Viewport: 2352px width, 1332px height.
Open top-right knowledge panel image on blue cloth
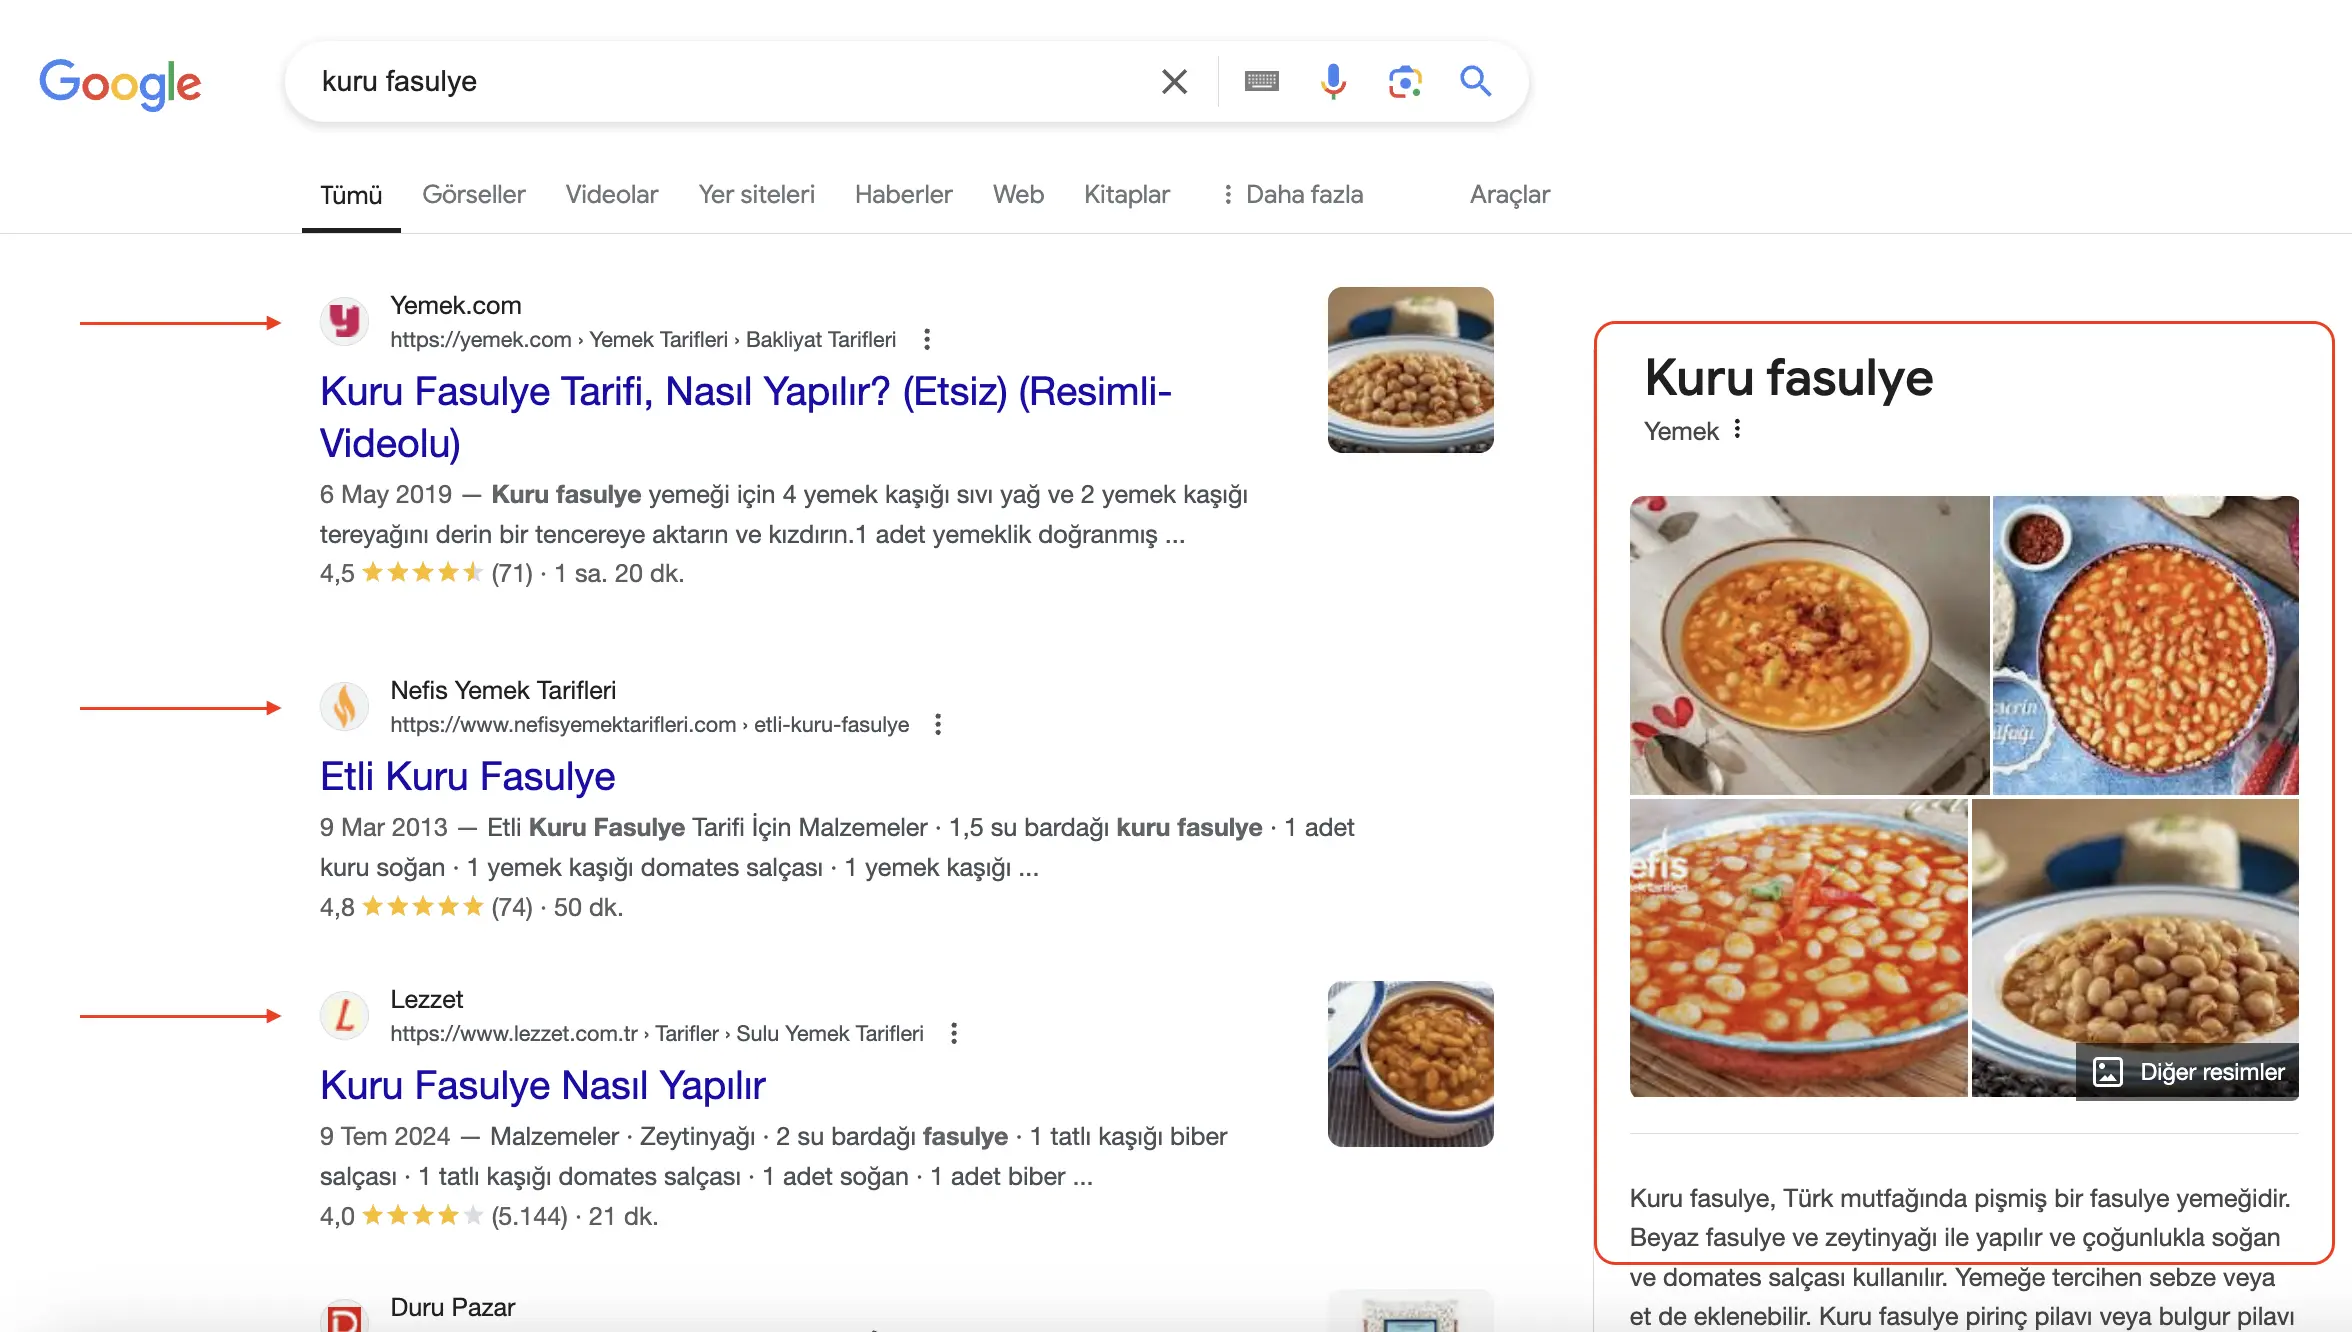click(2146, 645)
